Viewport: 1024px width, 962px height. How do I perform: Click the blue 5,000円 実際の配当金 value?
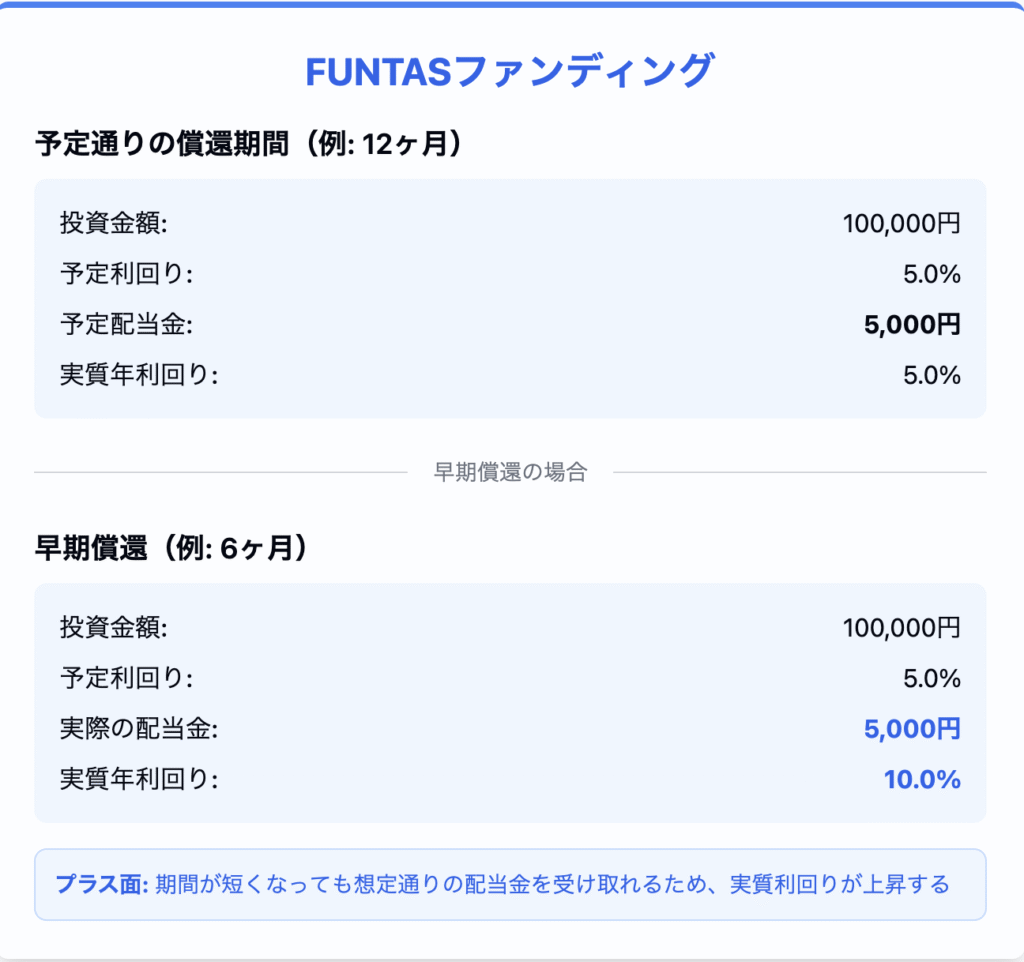[x=912, y=729]
